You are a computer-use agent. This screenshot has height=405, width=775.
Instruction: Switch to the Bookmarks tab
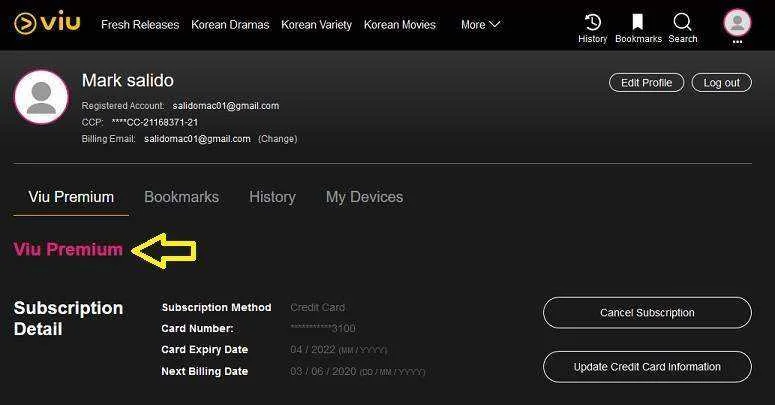coord(181,197)
